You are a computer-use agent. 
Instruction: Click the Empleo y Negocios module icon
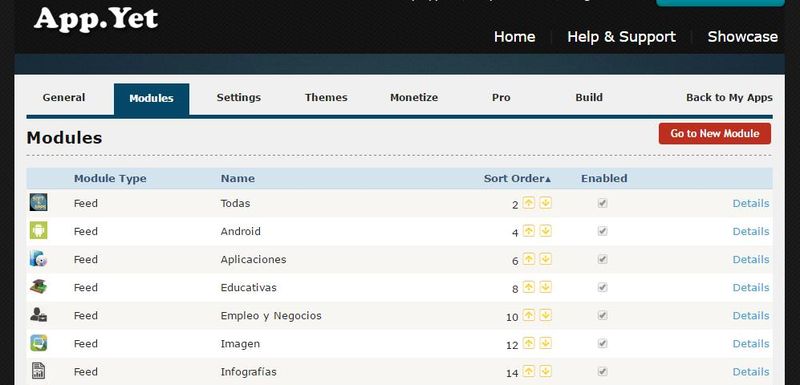(38, 315)
